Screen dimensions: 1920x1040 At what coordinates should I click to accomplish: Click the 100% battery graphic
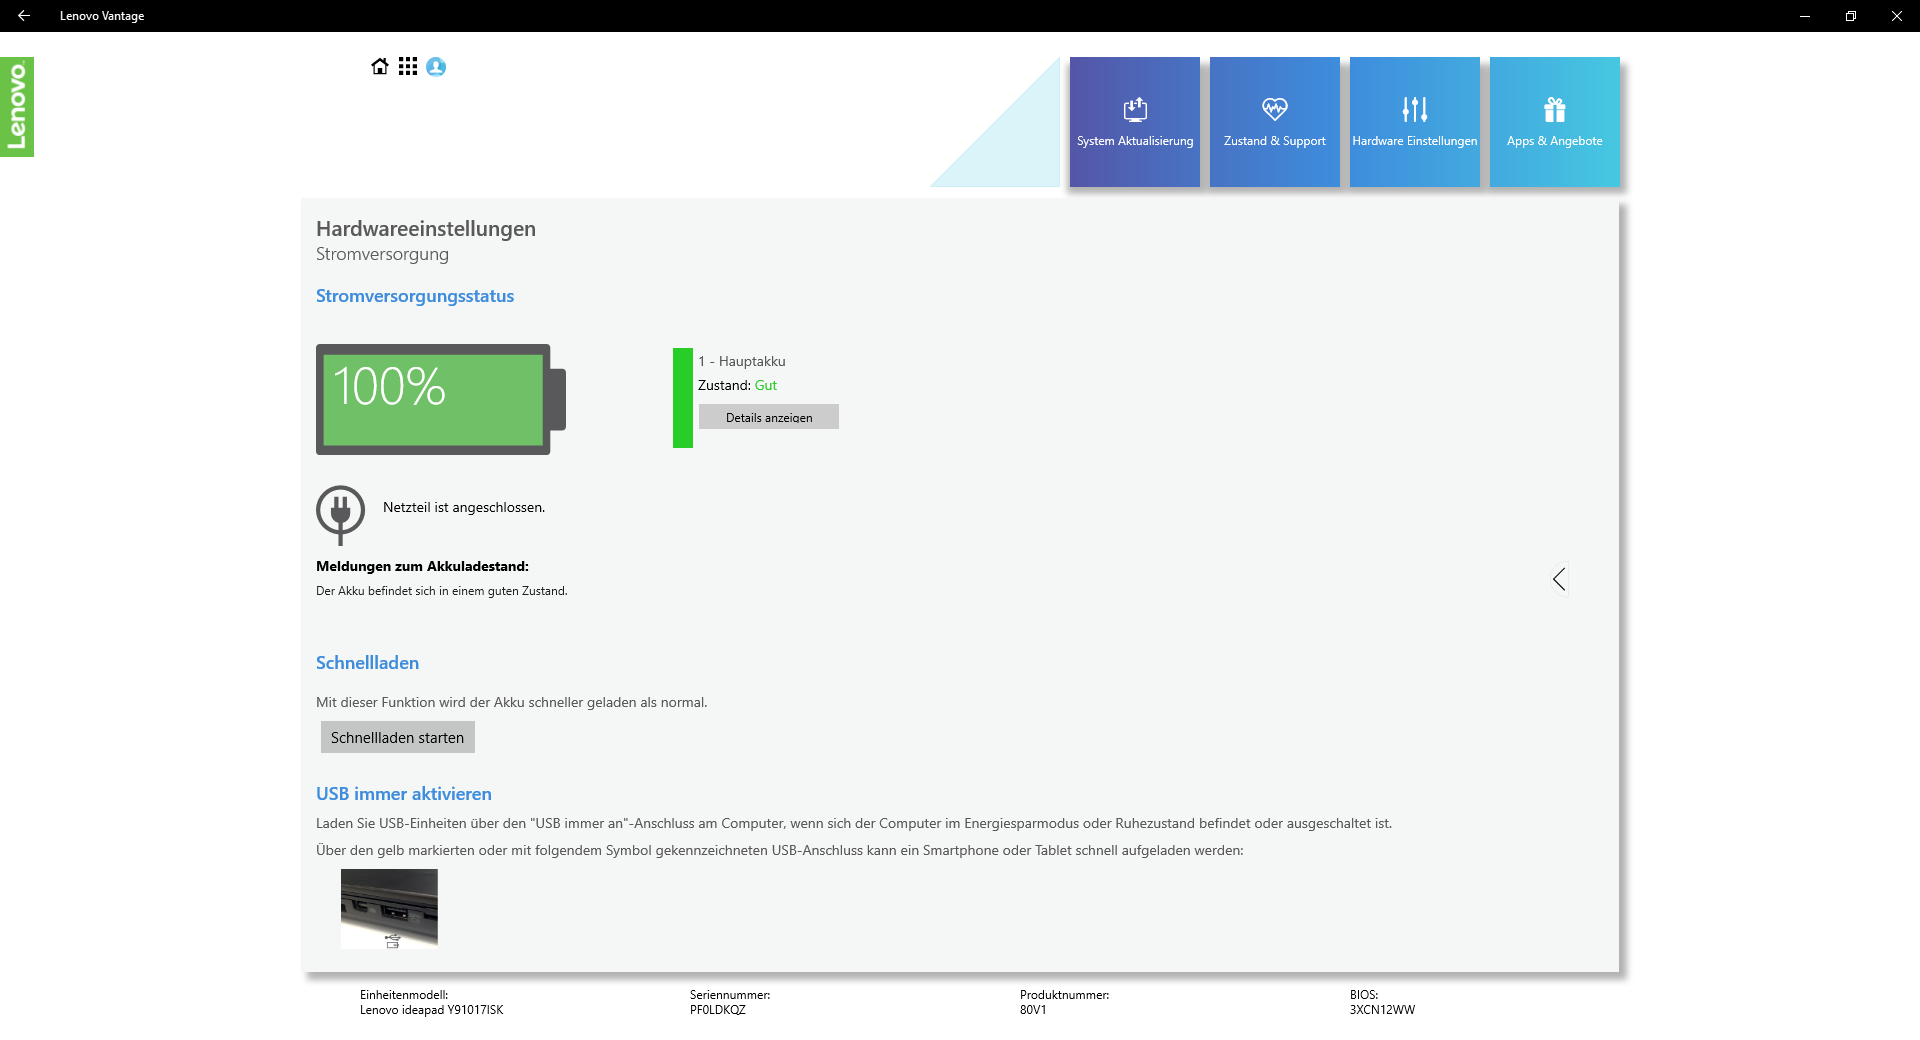coord(441,399)
